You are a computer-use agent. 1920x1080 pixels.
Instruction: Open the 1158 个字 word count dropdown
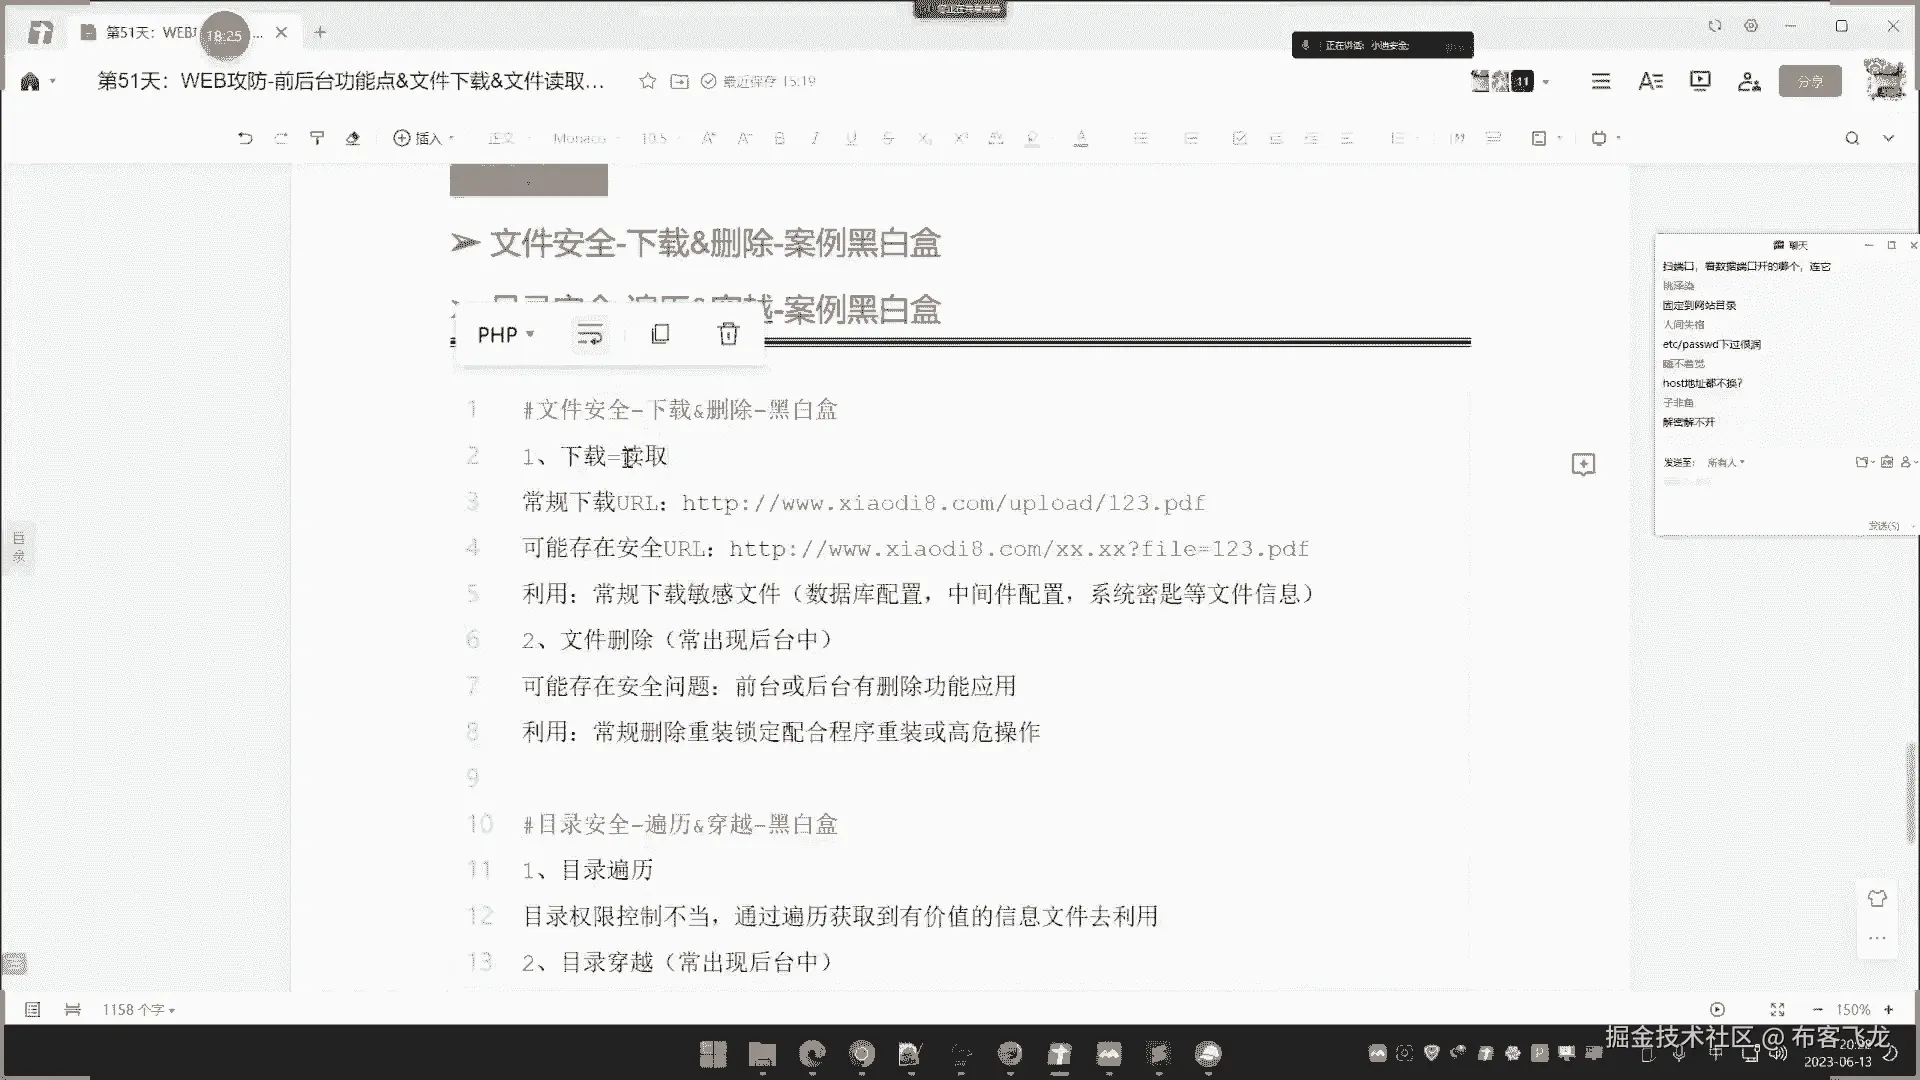138,1010
